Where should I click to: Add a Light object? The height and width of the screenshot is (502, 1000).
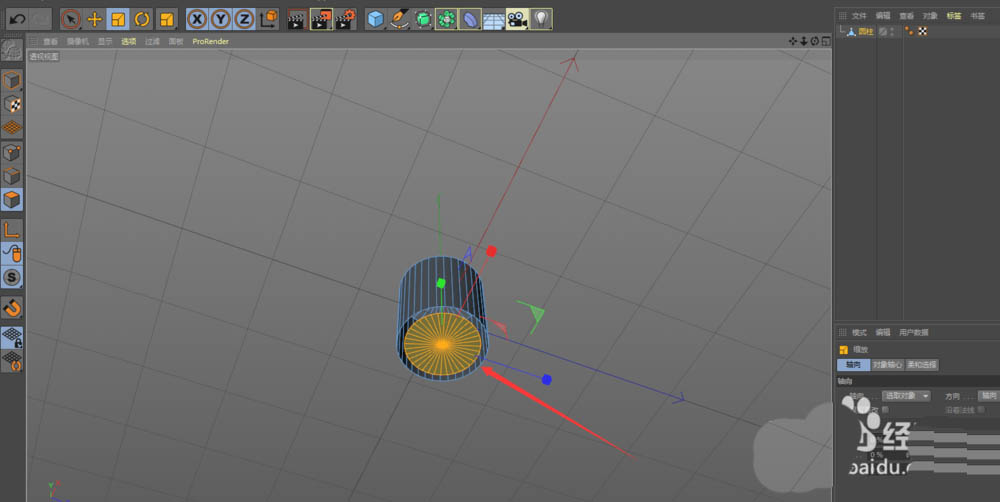point(540,18)
